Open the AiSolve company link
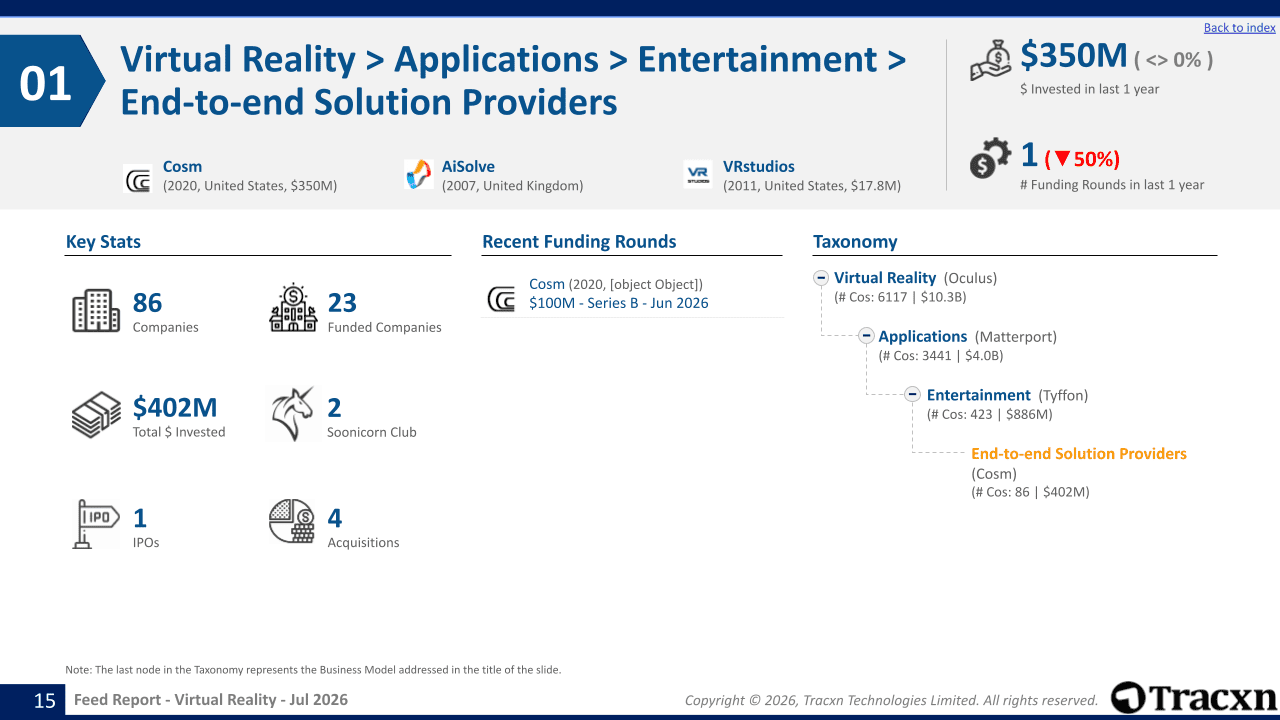The image size is (1280, 720). tap(468, 167)
